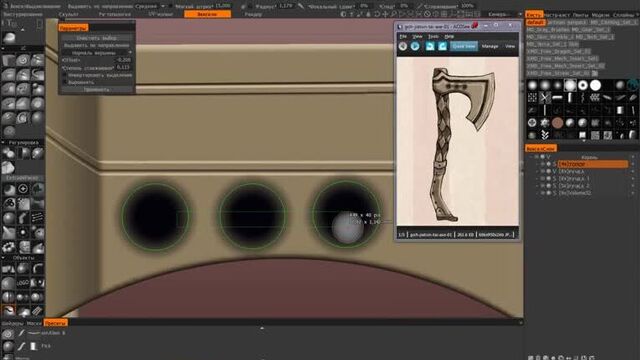Open the Рендер workspace tab

point(253,14)
